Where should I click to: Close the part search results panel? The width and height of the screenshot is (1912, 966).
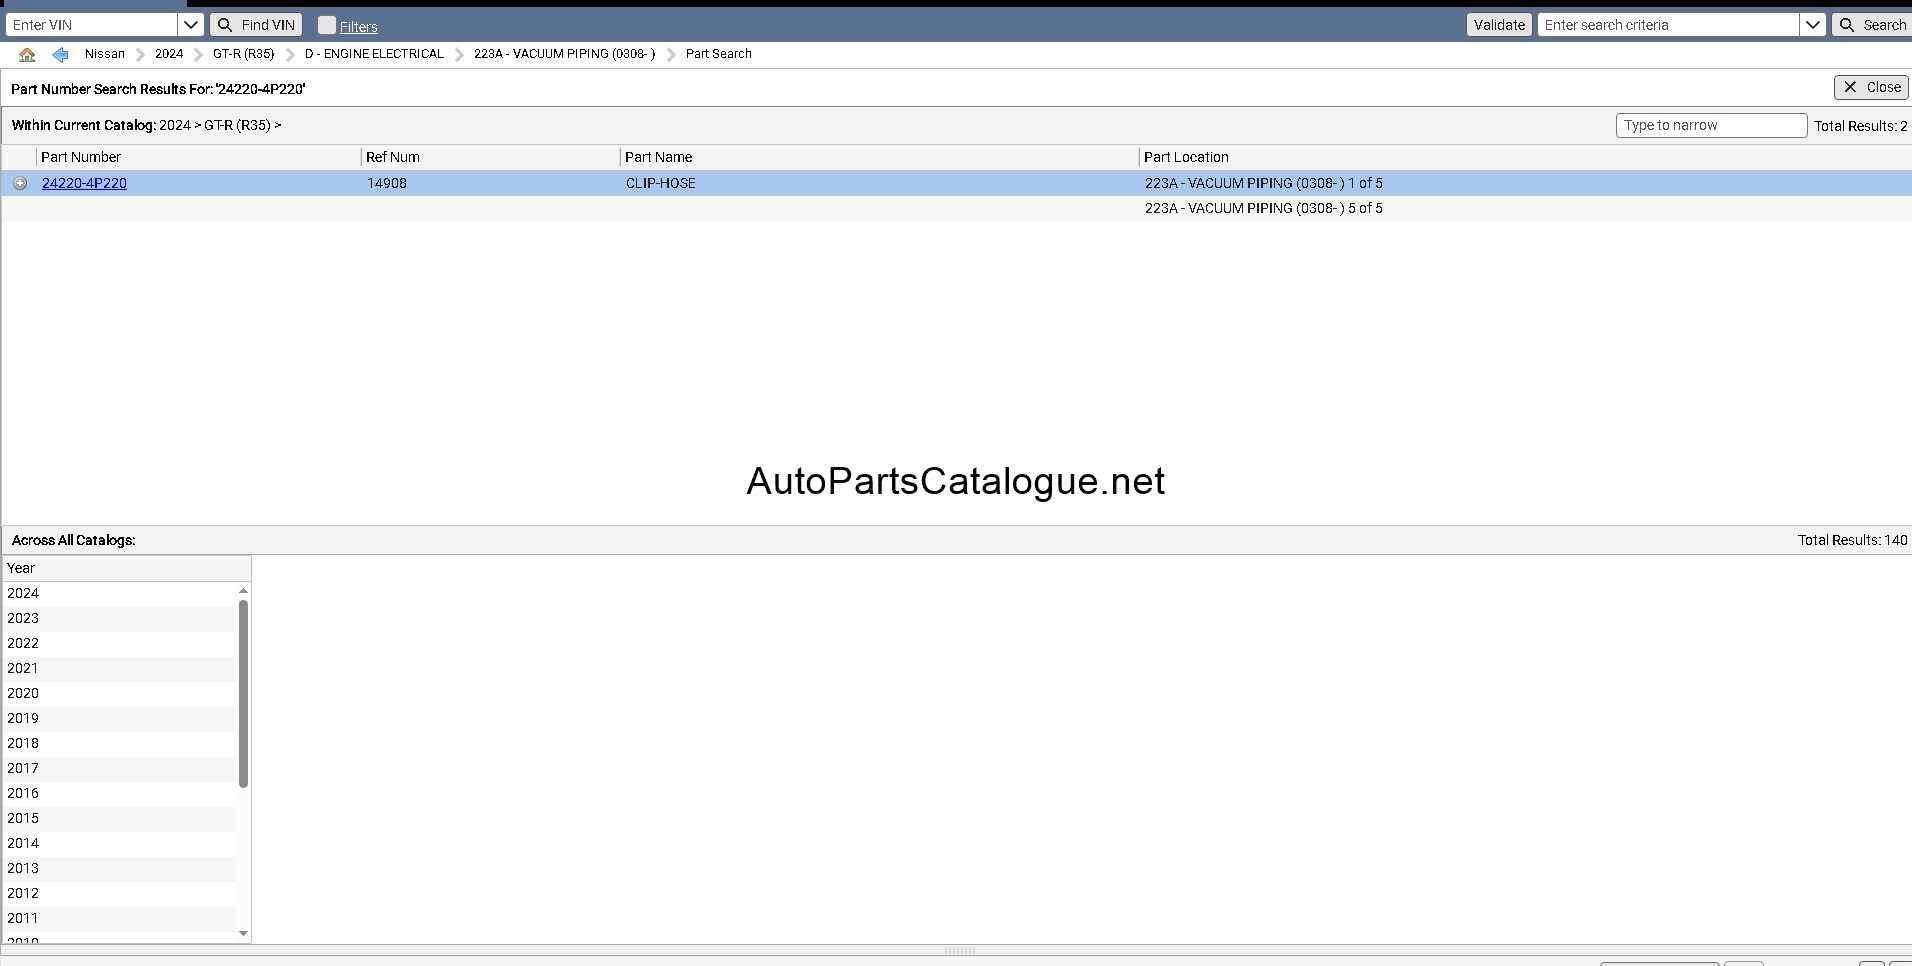[x=1871, y=88]
